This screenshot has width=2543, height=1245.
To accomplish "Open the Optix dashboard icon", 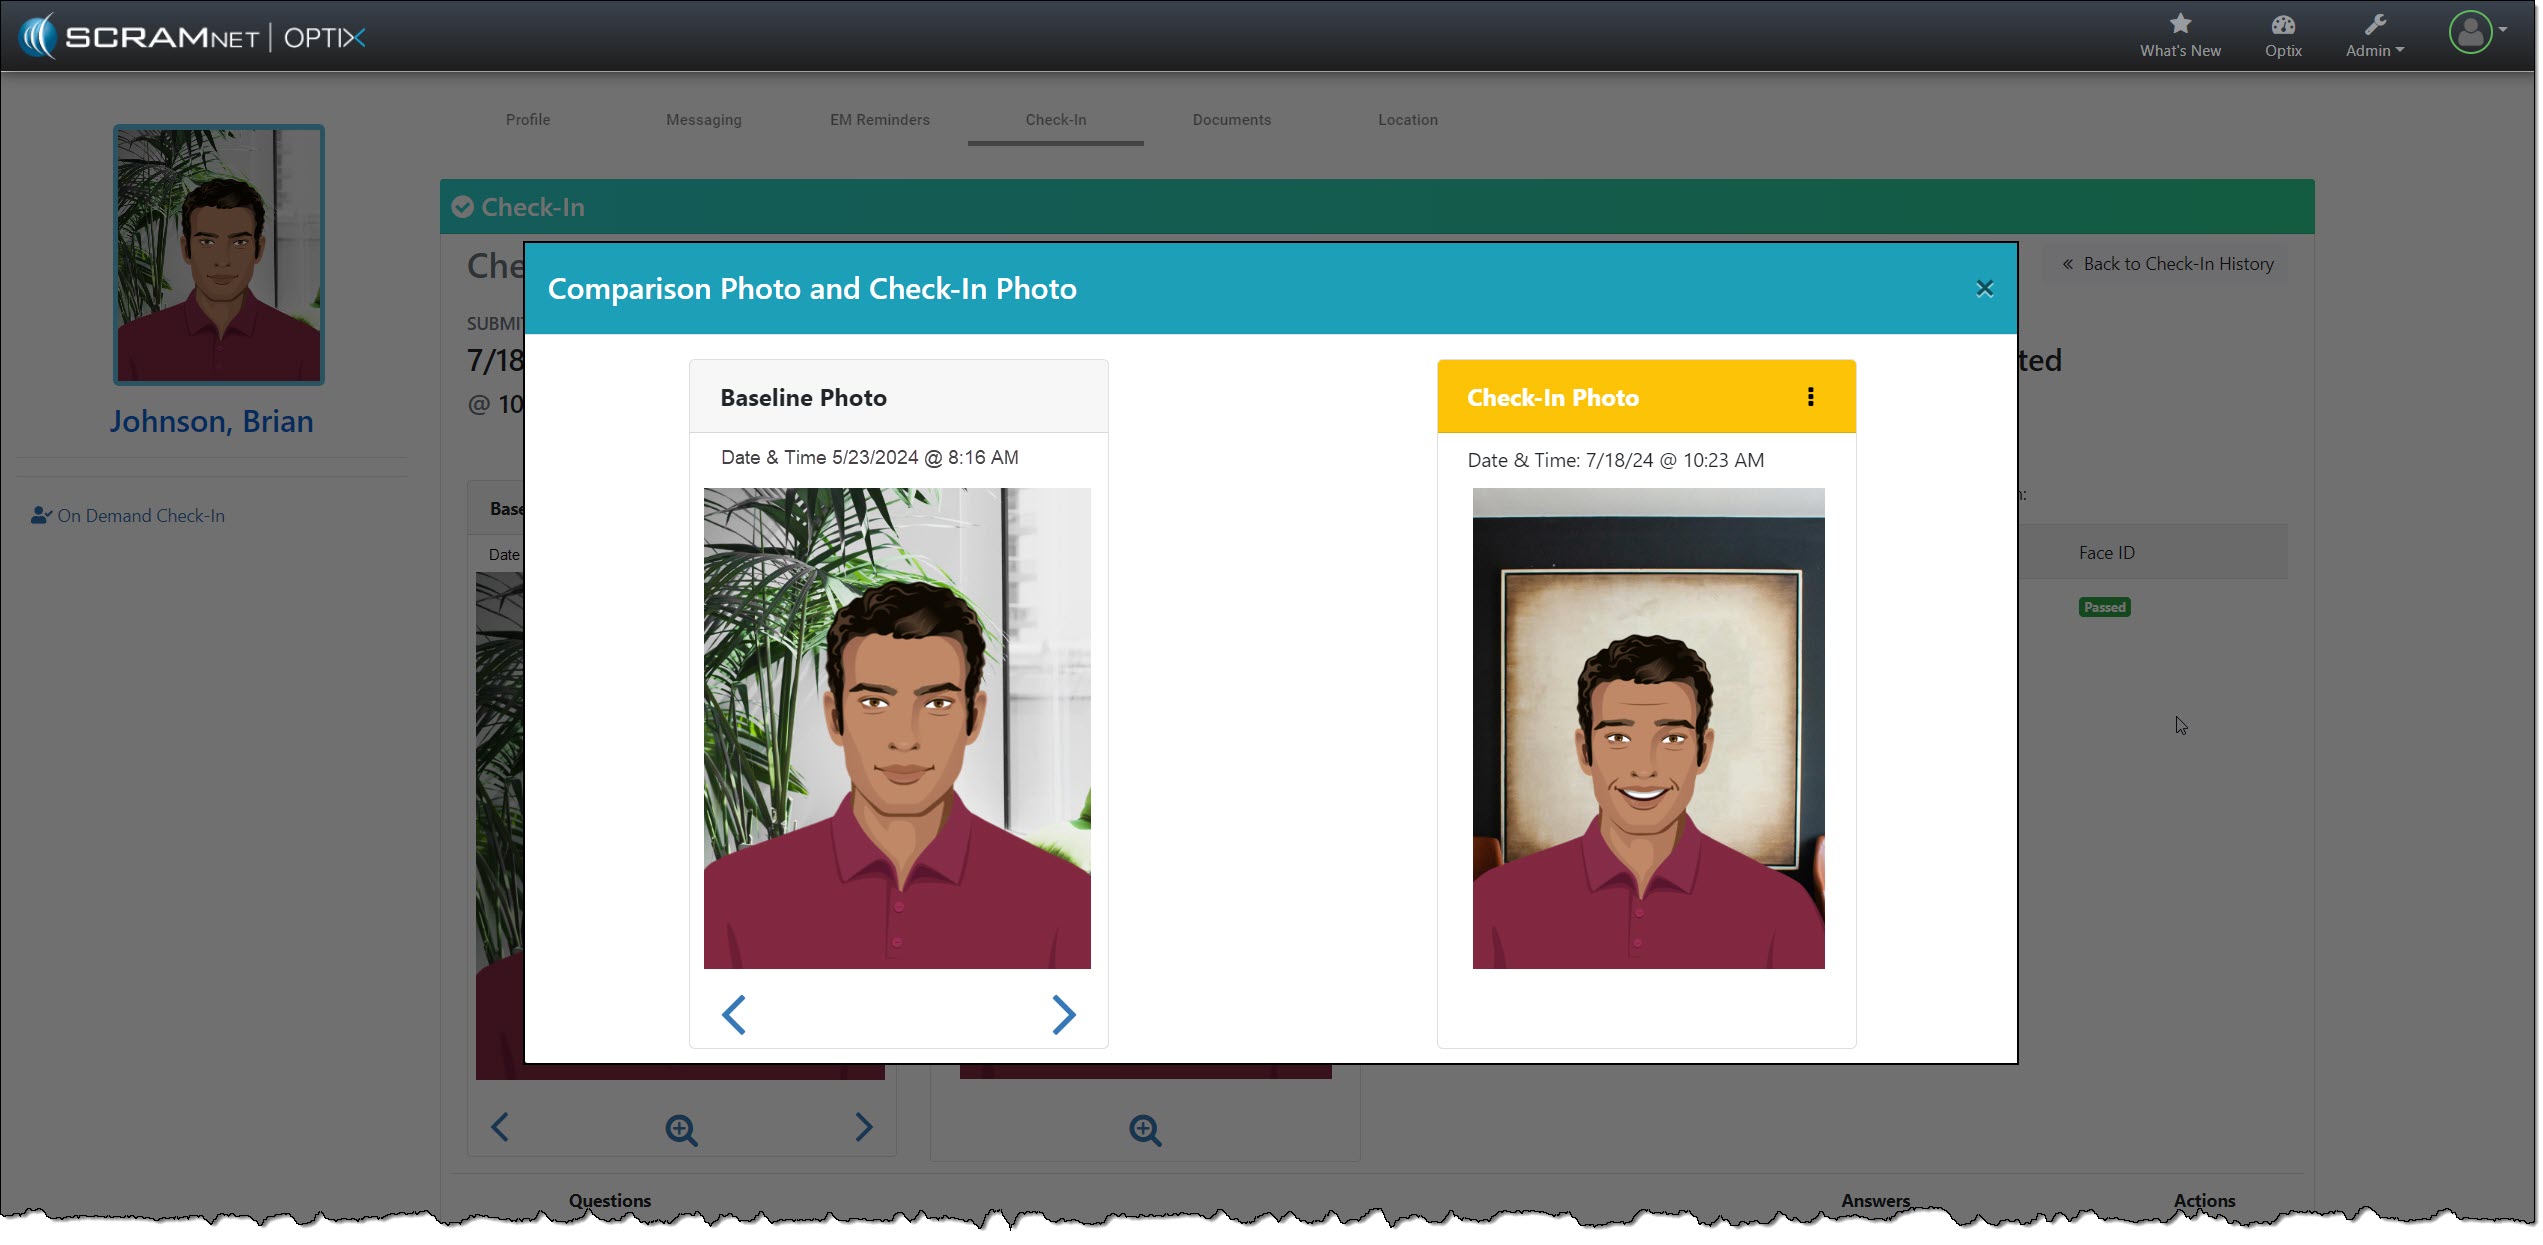I will click(x=2282, y=24).
